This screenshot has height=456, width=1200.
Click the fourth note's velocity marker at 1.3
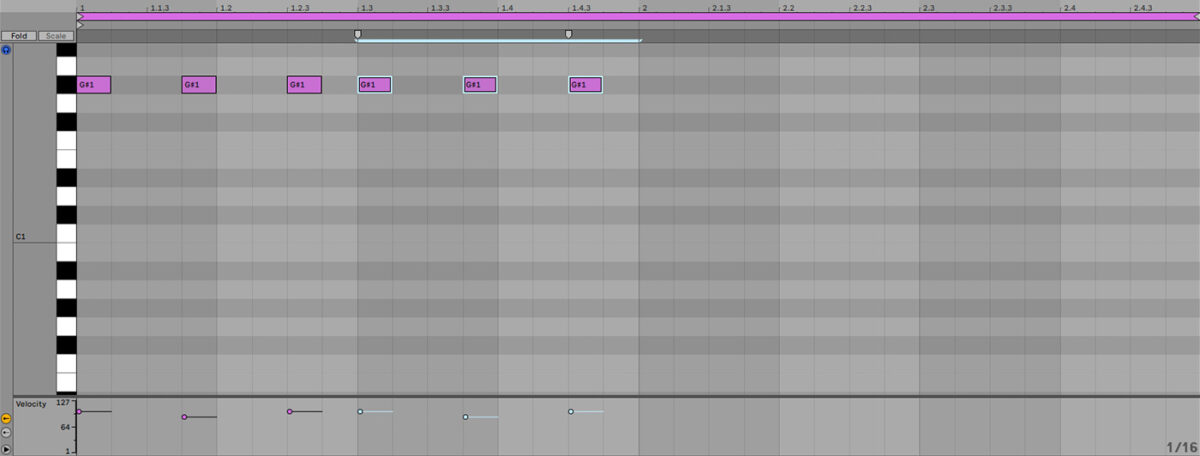(360, 411)
